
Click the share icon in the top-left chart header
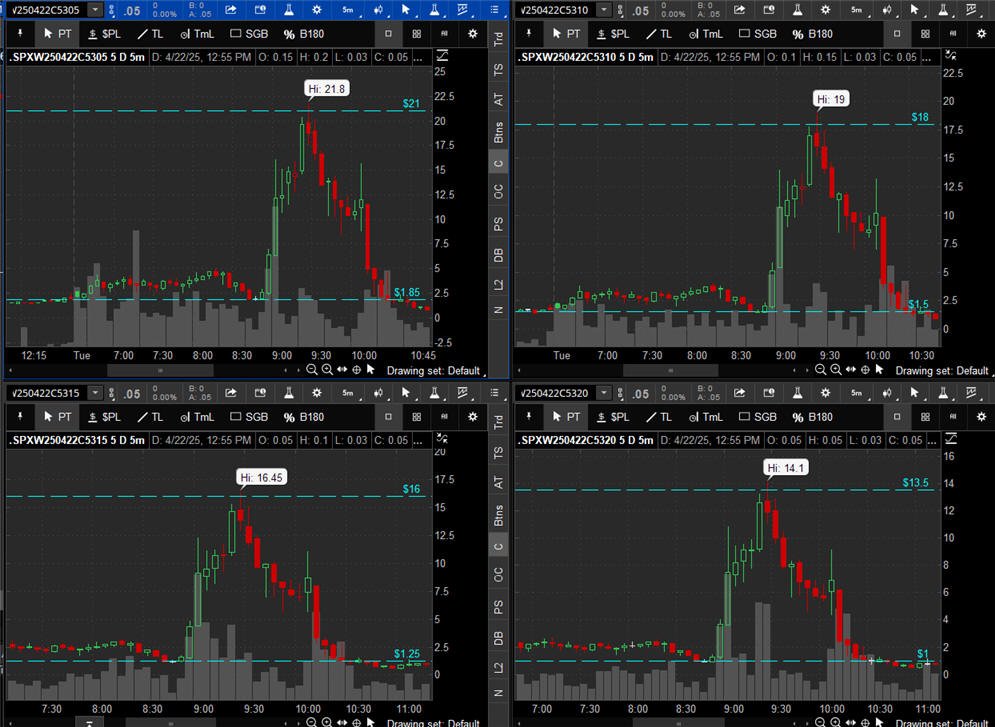[x=231, y=9]
